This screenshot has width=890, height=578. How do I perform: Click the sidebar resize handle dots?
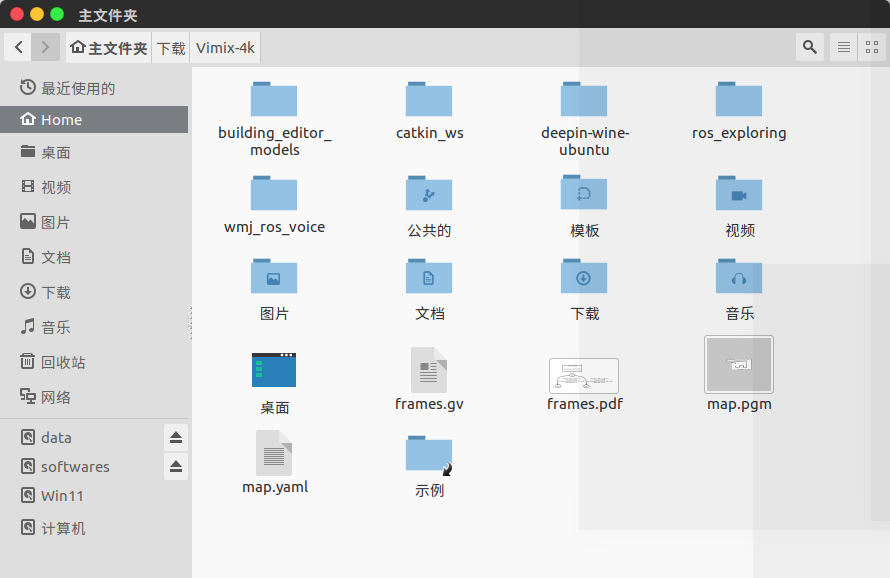click(191, 323)
